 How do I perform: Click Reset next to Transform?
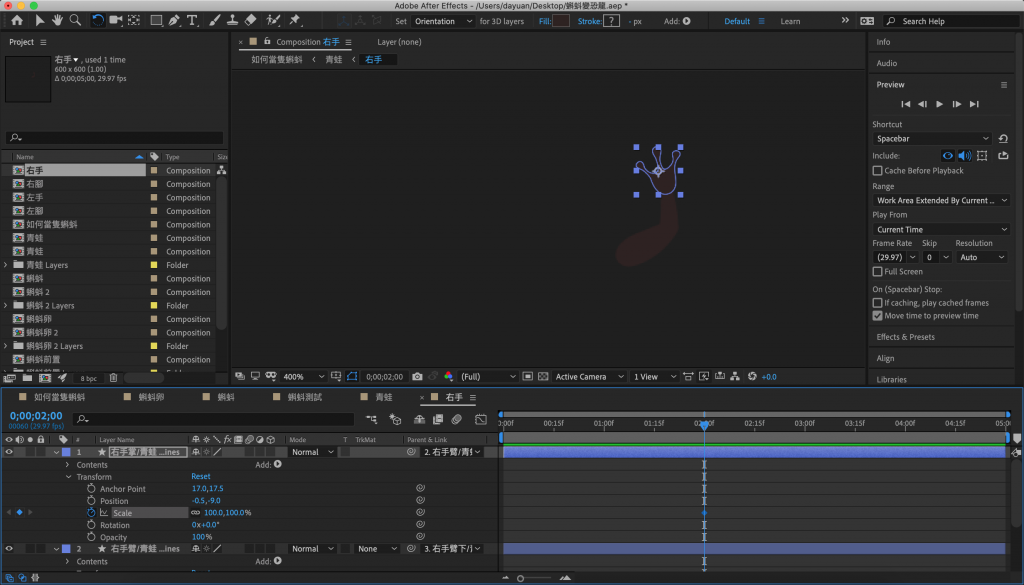click(x=200, y=477)
